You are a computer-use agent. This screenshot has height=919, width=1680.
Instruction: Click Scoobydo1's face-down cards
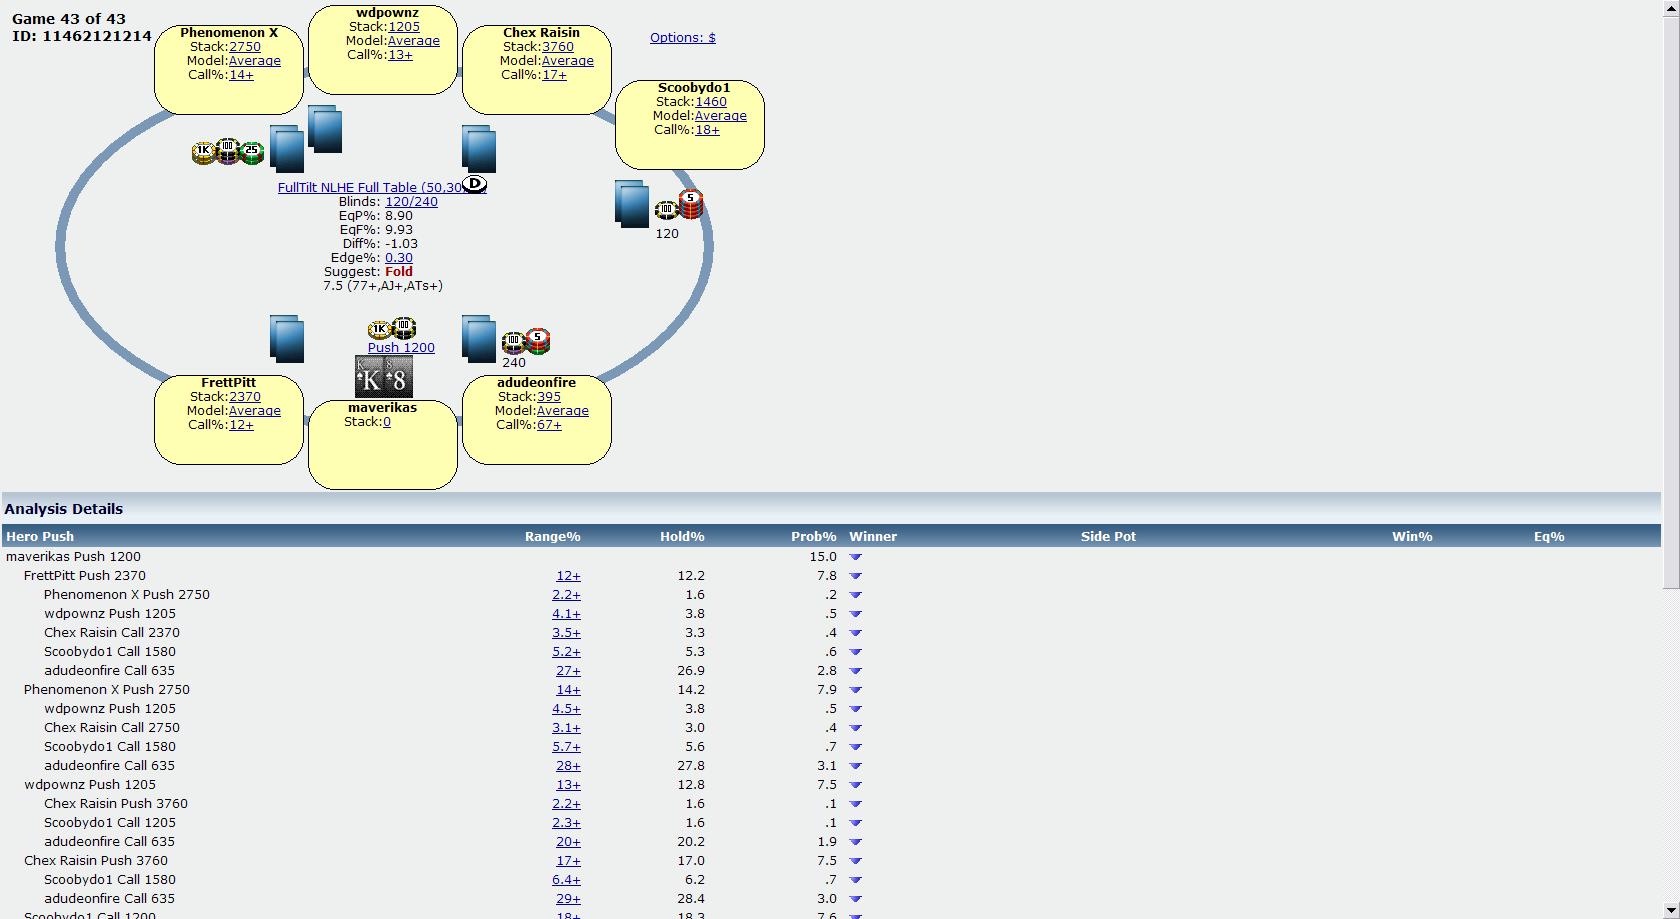[x=631, y=204]
